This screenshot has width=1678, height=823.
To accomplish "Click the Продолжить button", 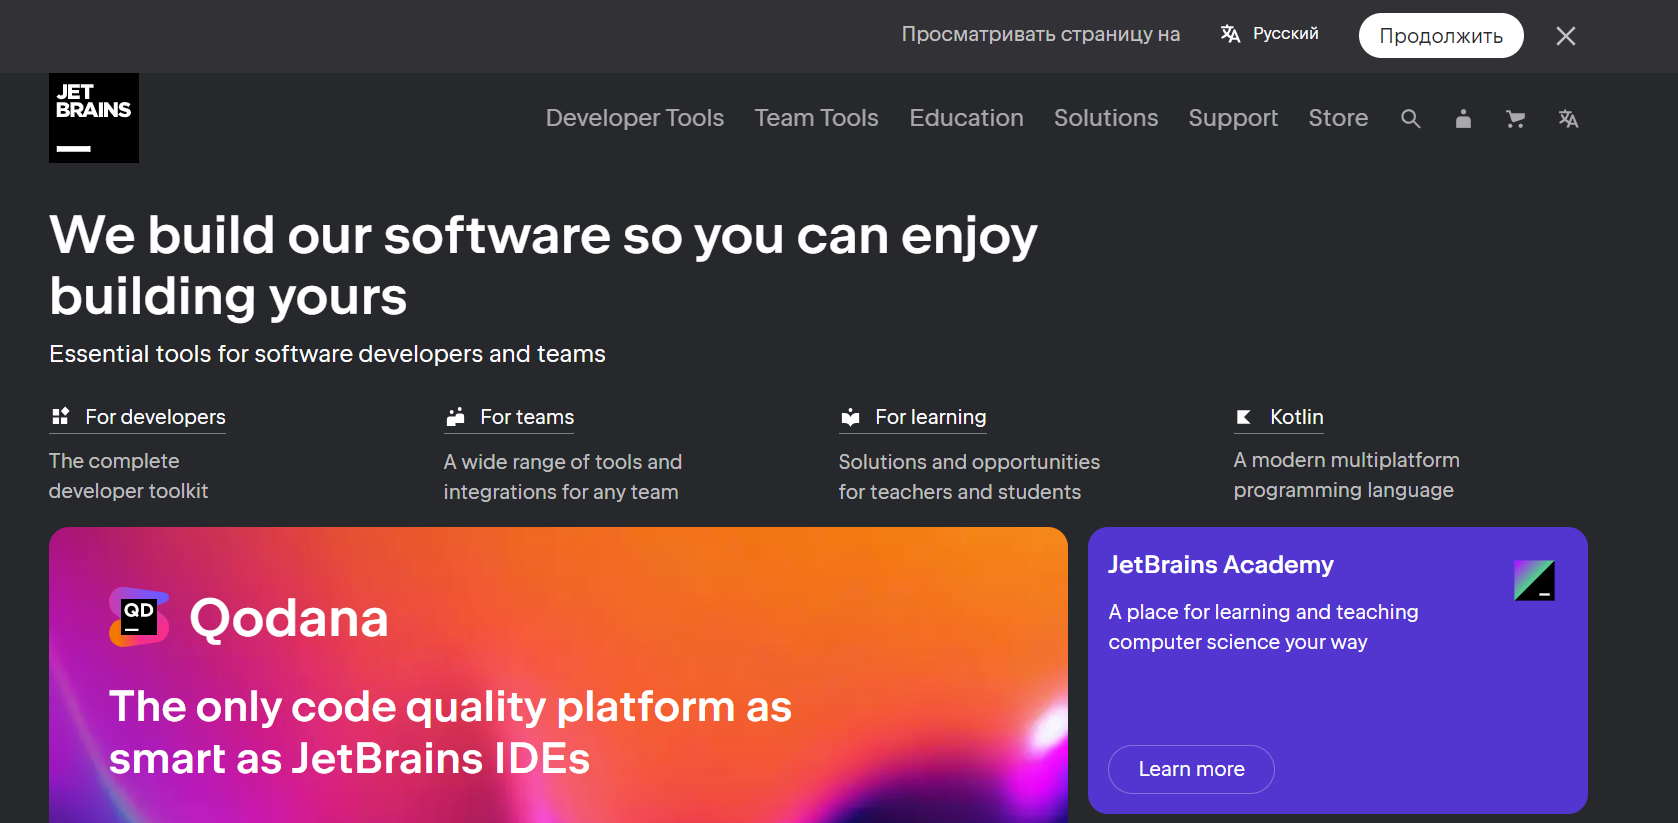I will 1441,36.
